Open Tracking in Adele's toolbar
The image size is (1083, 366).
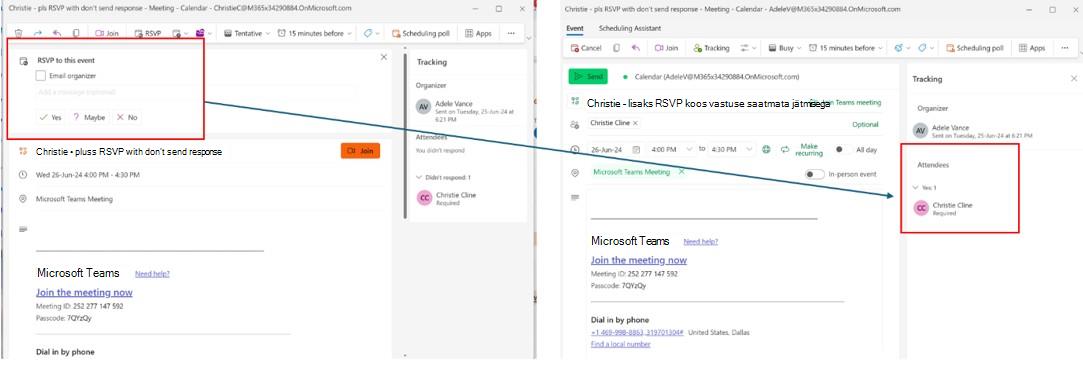(x=711, y=48)
